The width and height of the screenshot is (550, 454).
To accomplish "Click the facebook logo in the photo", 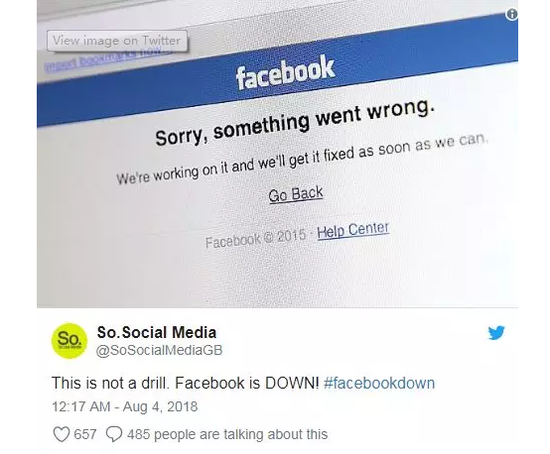I will pyautogui.click(x=285, y=73).
